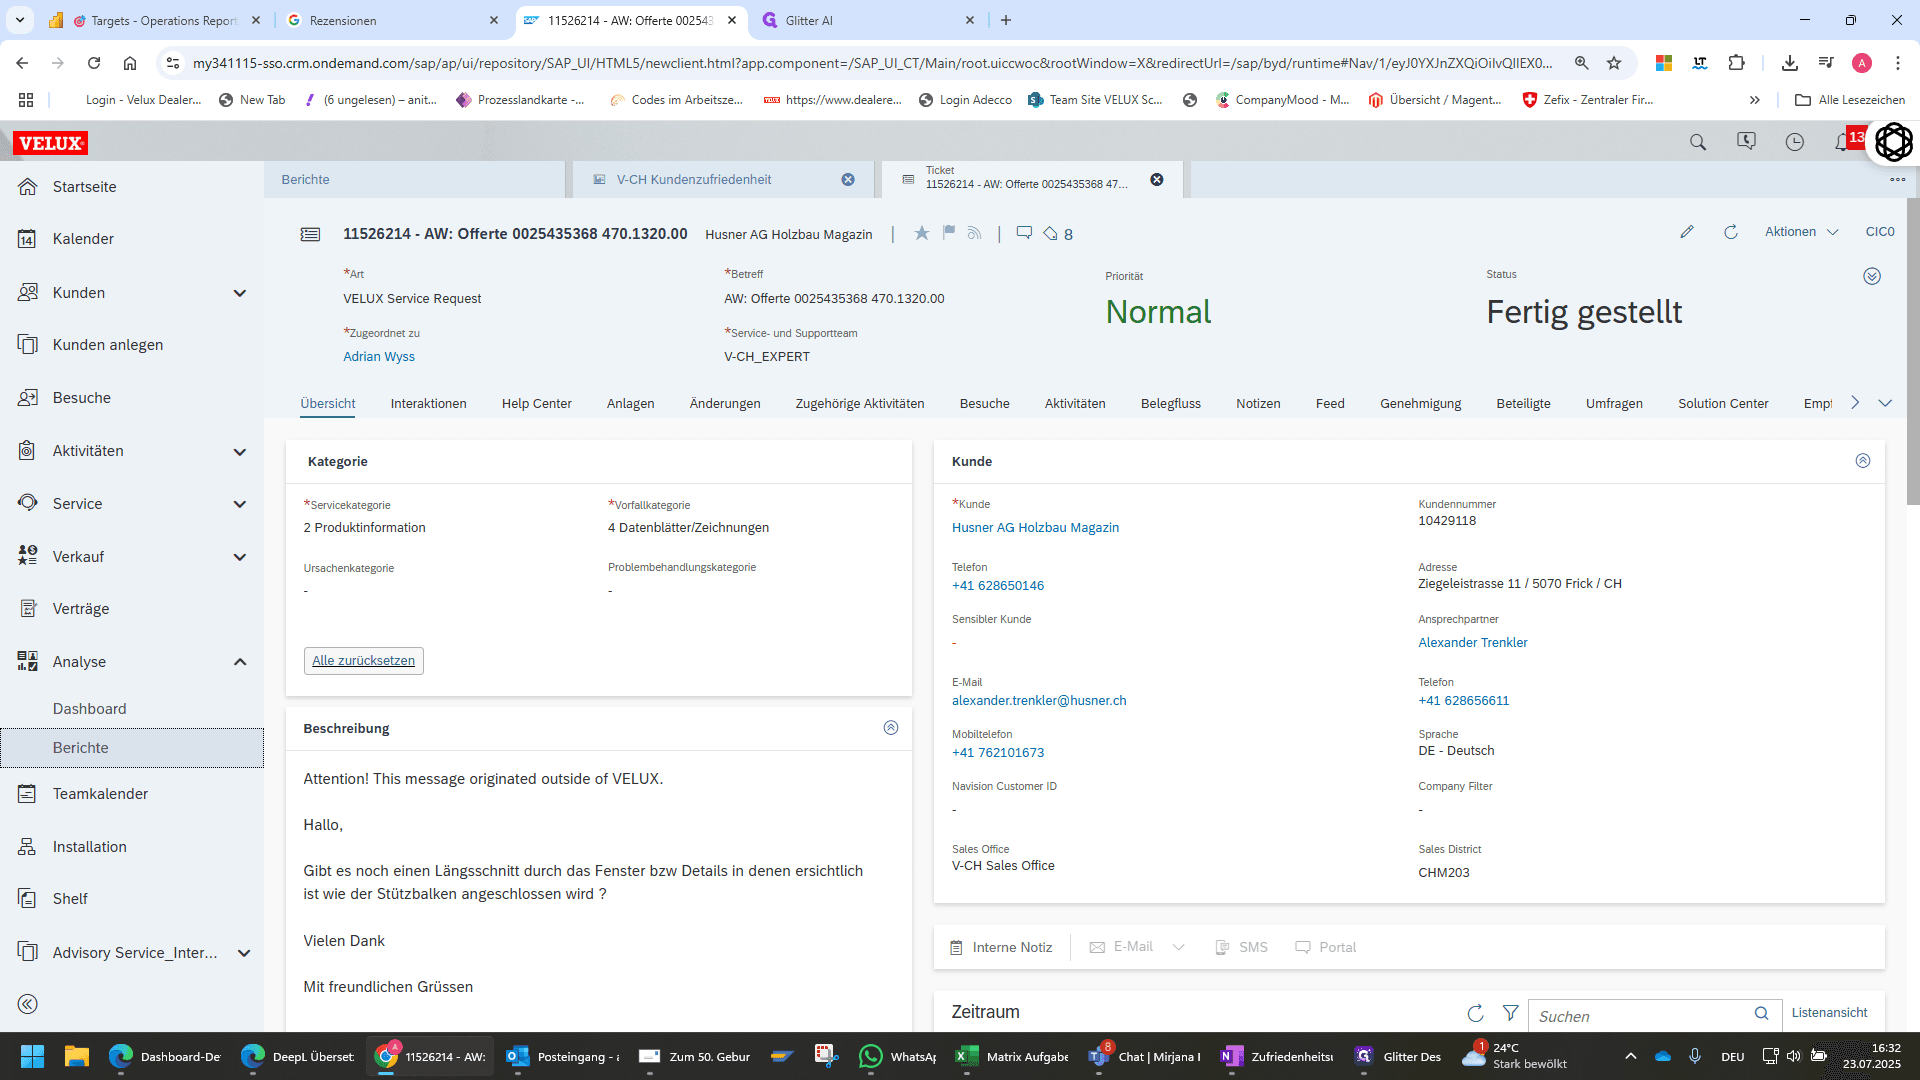Click email alexander.trenkler@husner.ch
Screen dimensions: 1920x1080
tap(1039, 701)
